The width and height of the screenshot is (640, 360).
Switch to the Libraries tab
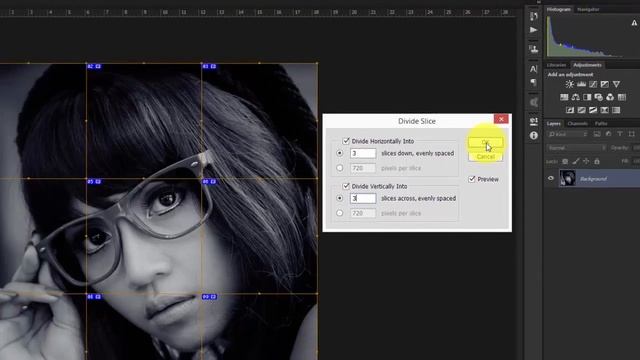click(x=556, y=65)
